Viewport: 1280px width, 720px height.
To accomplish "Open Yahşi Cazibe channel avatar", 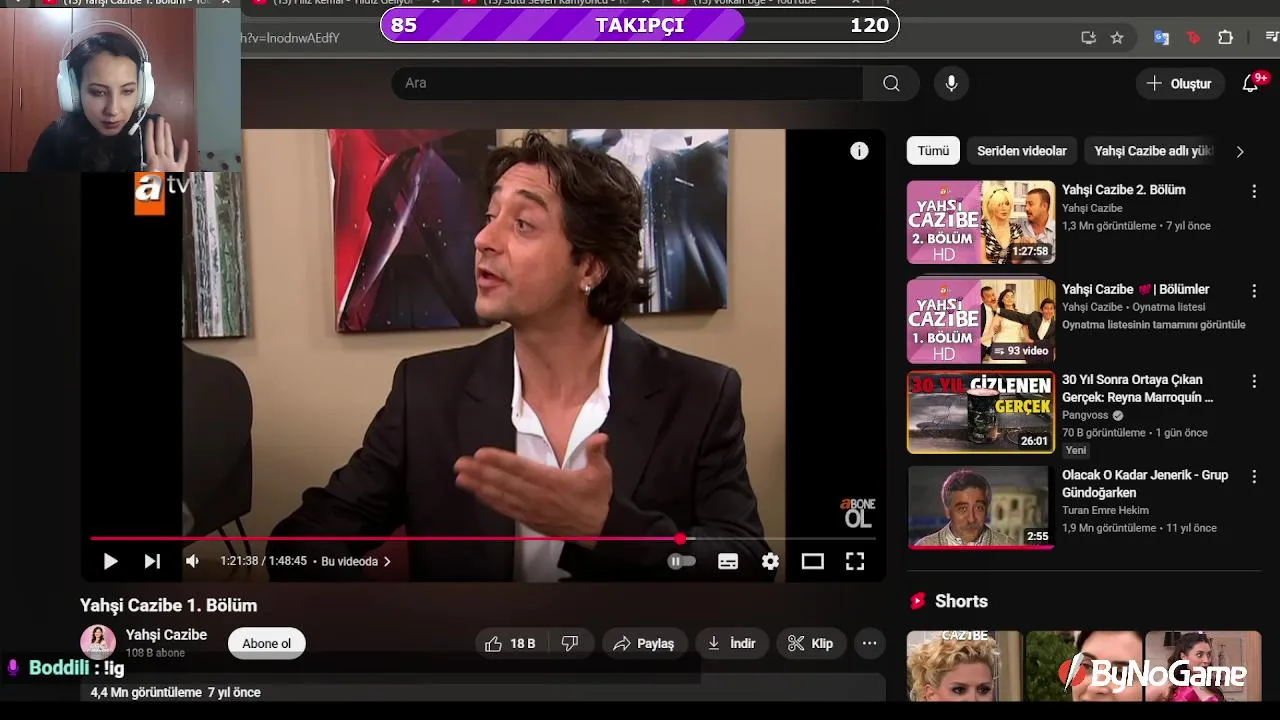I will coord(98,642).
